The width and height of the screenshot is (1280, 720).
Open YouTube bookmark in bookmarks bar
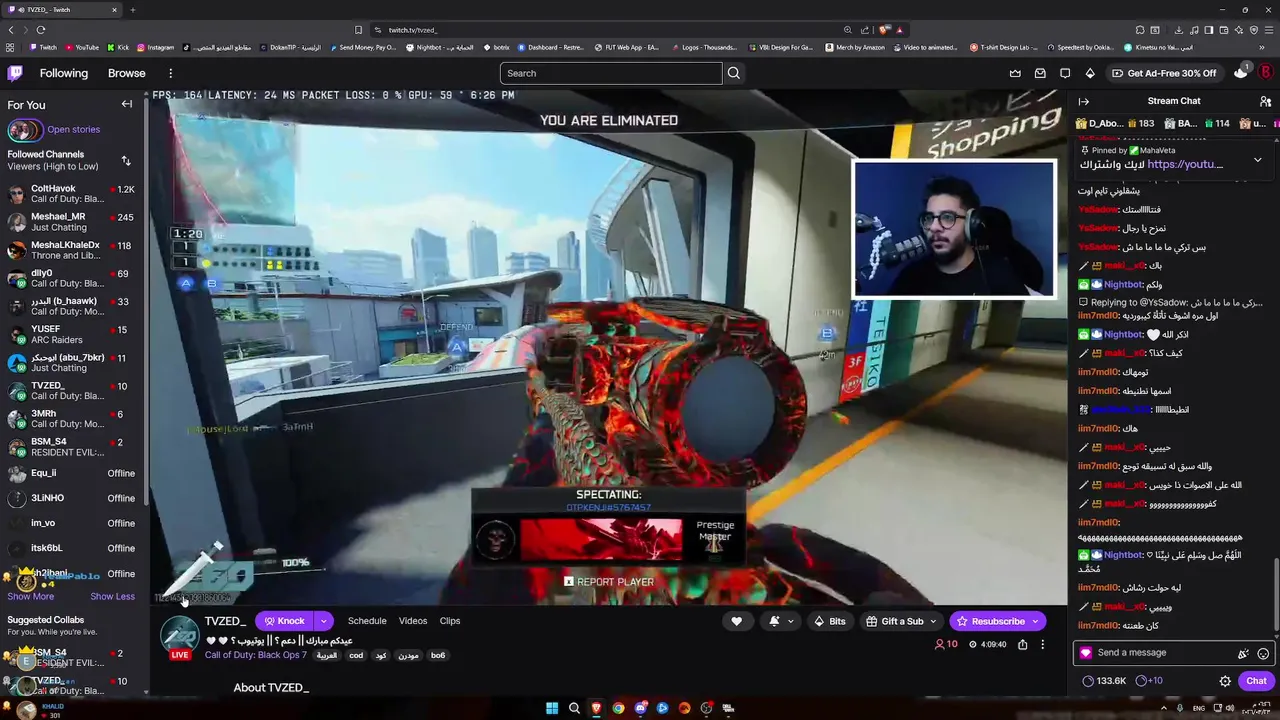(82, 47)
